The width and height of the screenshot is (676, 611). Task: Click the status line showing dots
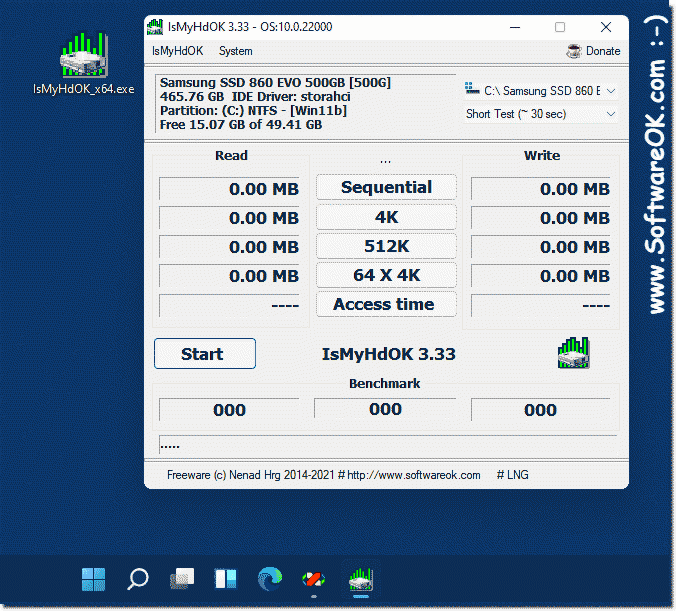coord(388,445)
